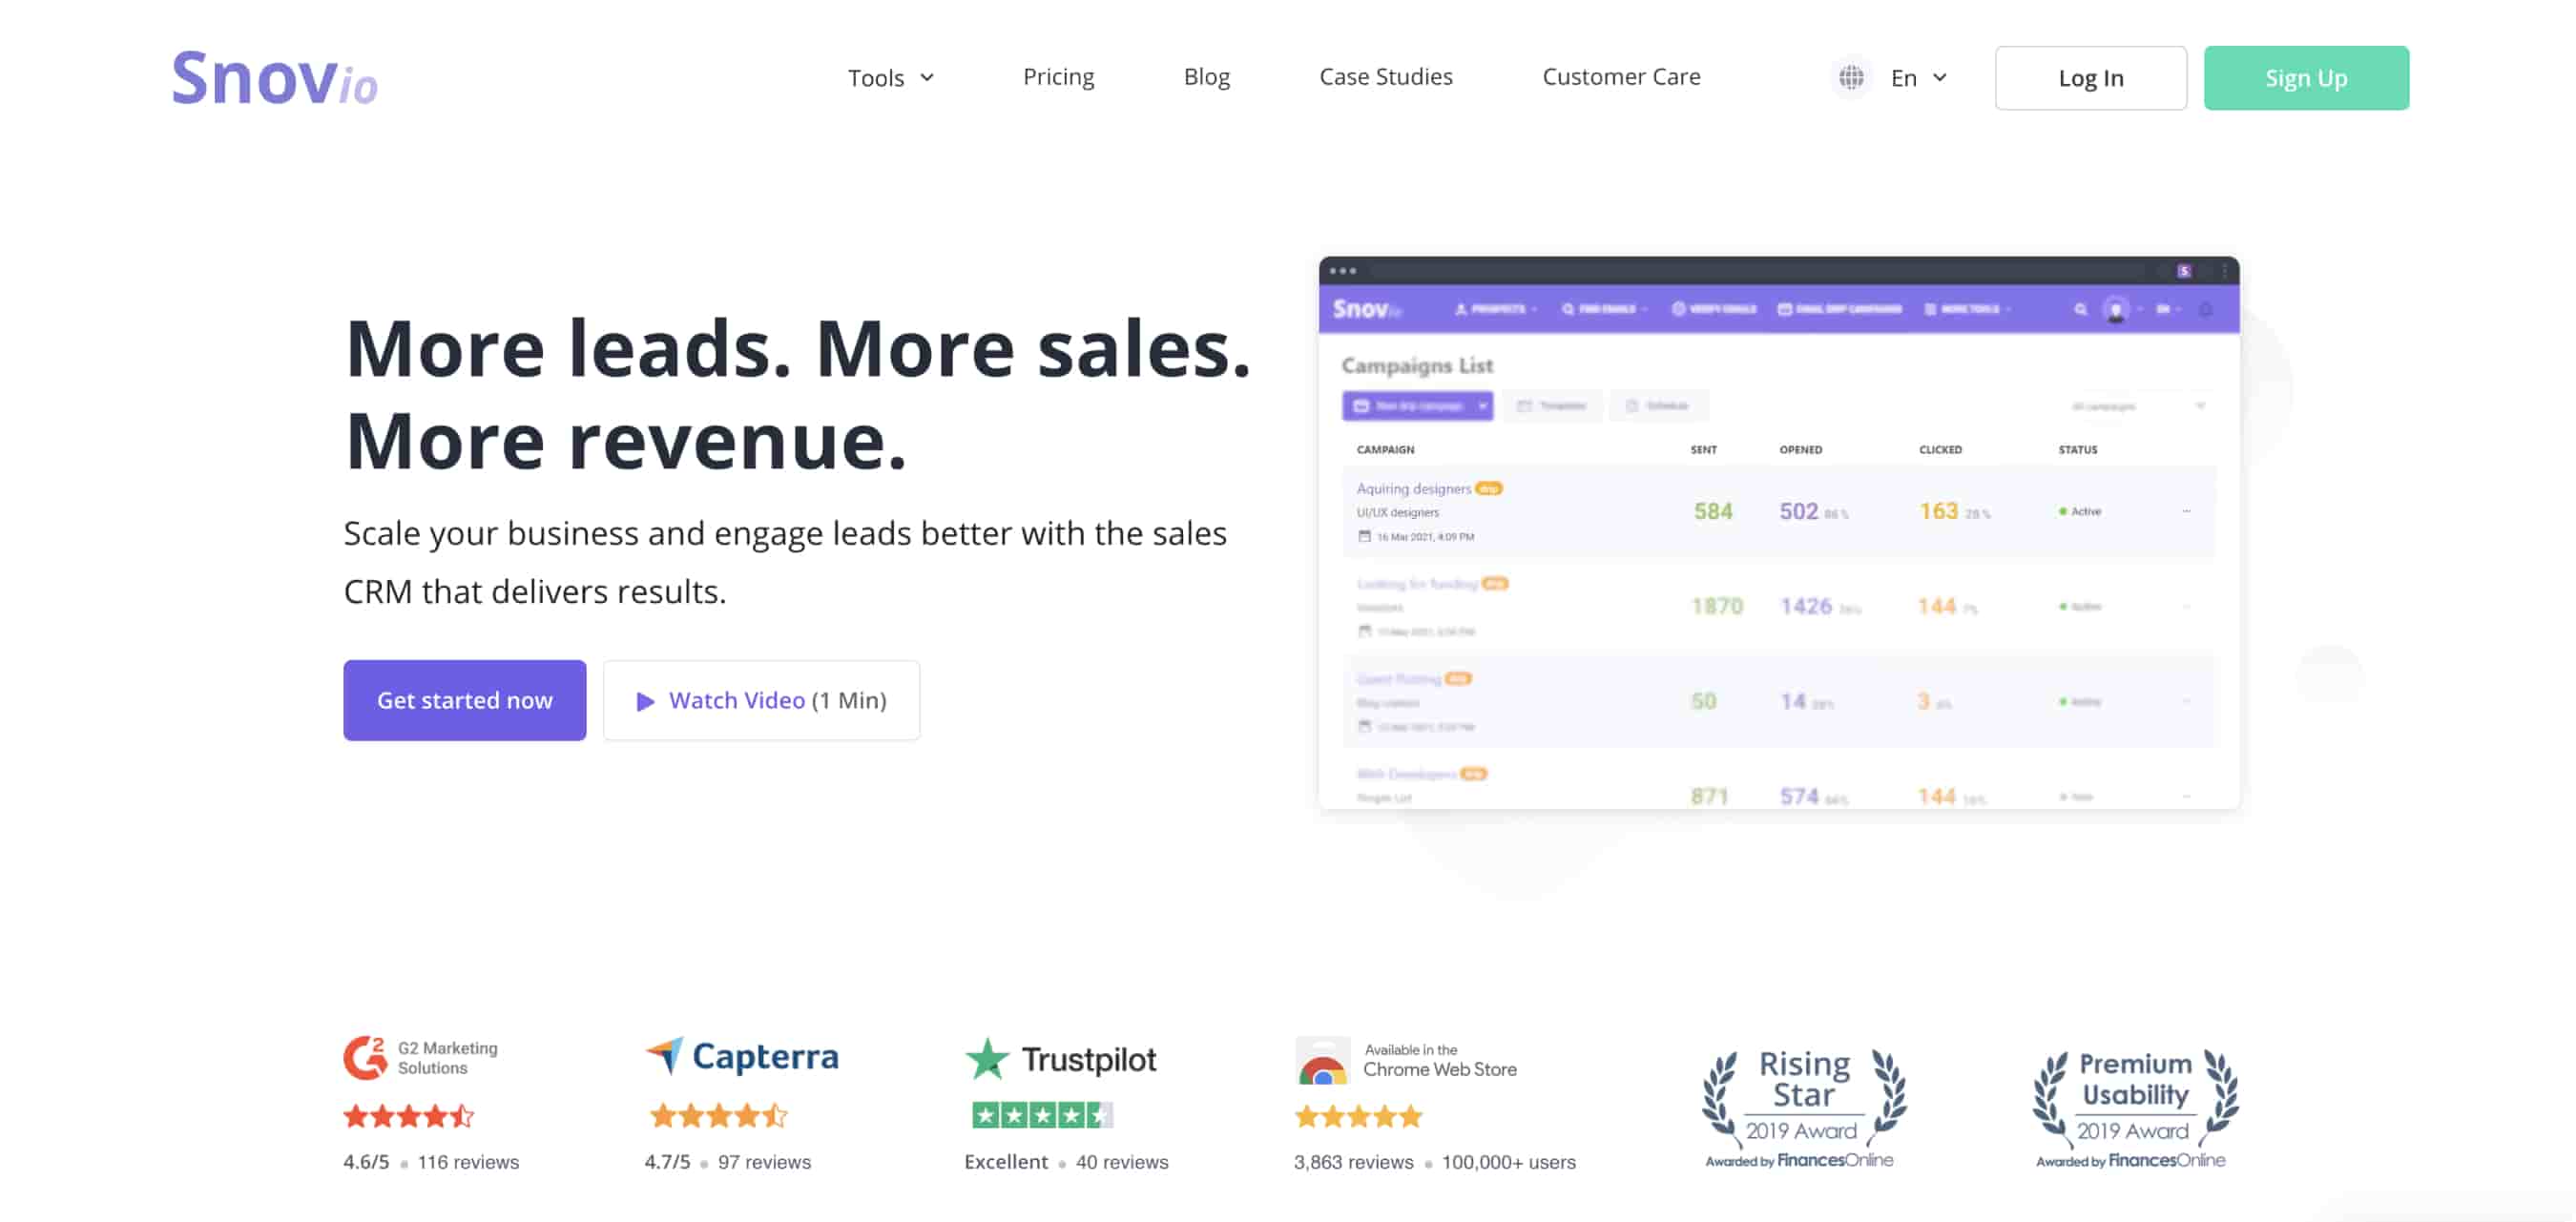Click the Capterra logo
2576x1222 pixels.
point(741,1056)
